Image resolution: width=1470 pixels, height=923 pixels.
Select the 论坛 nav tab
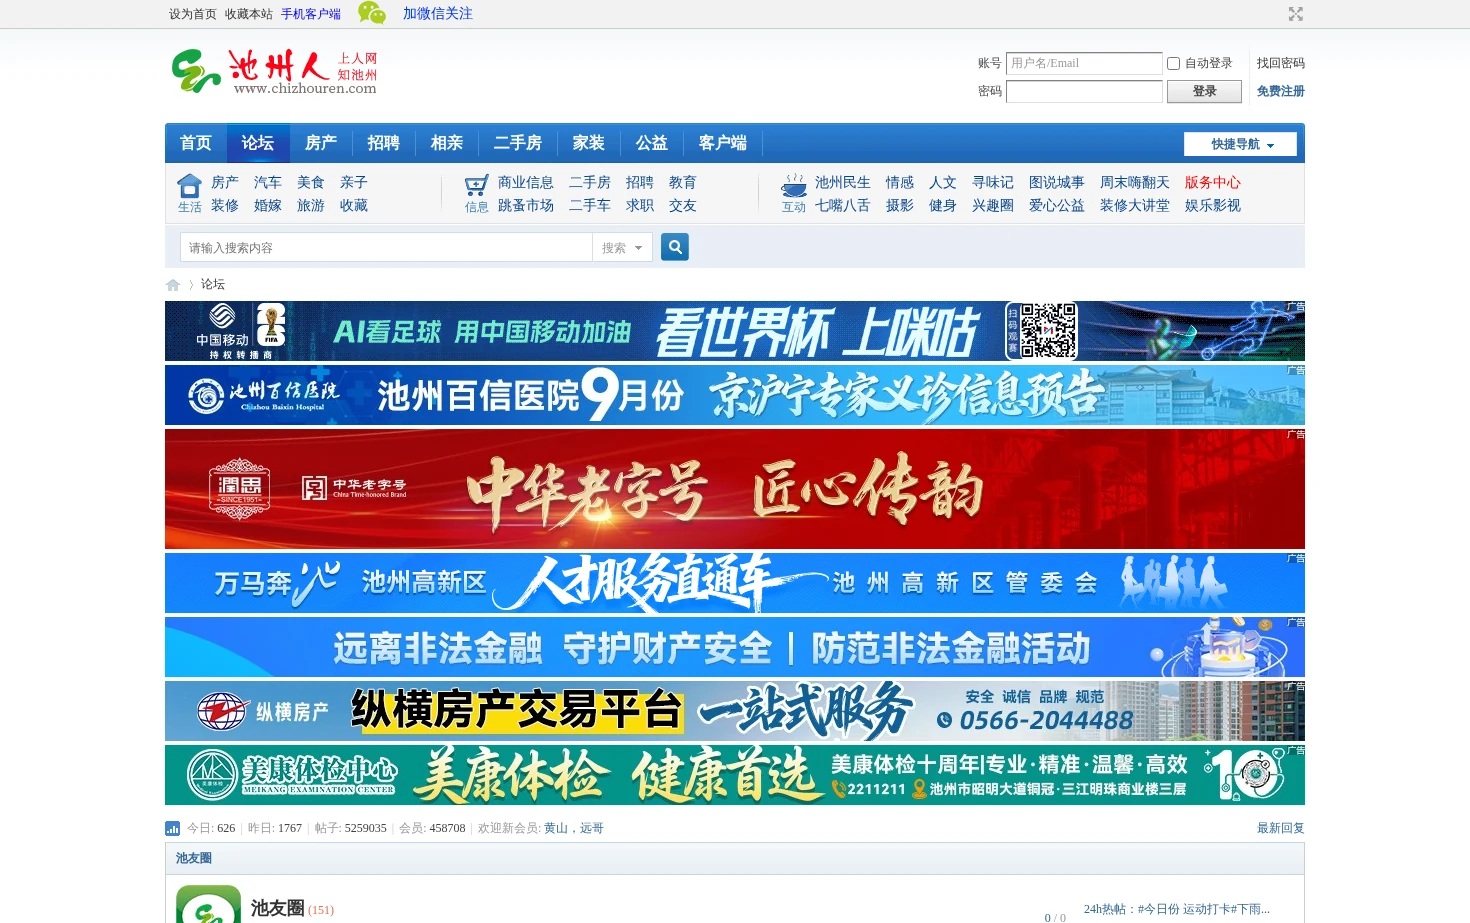point(258,143)
